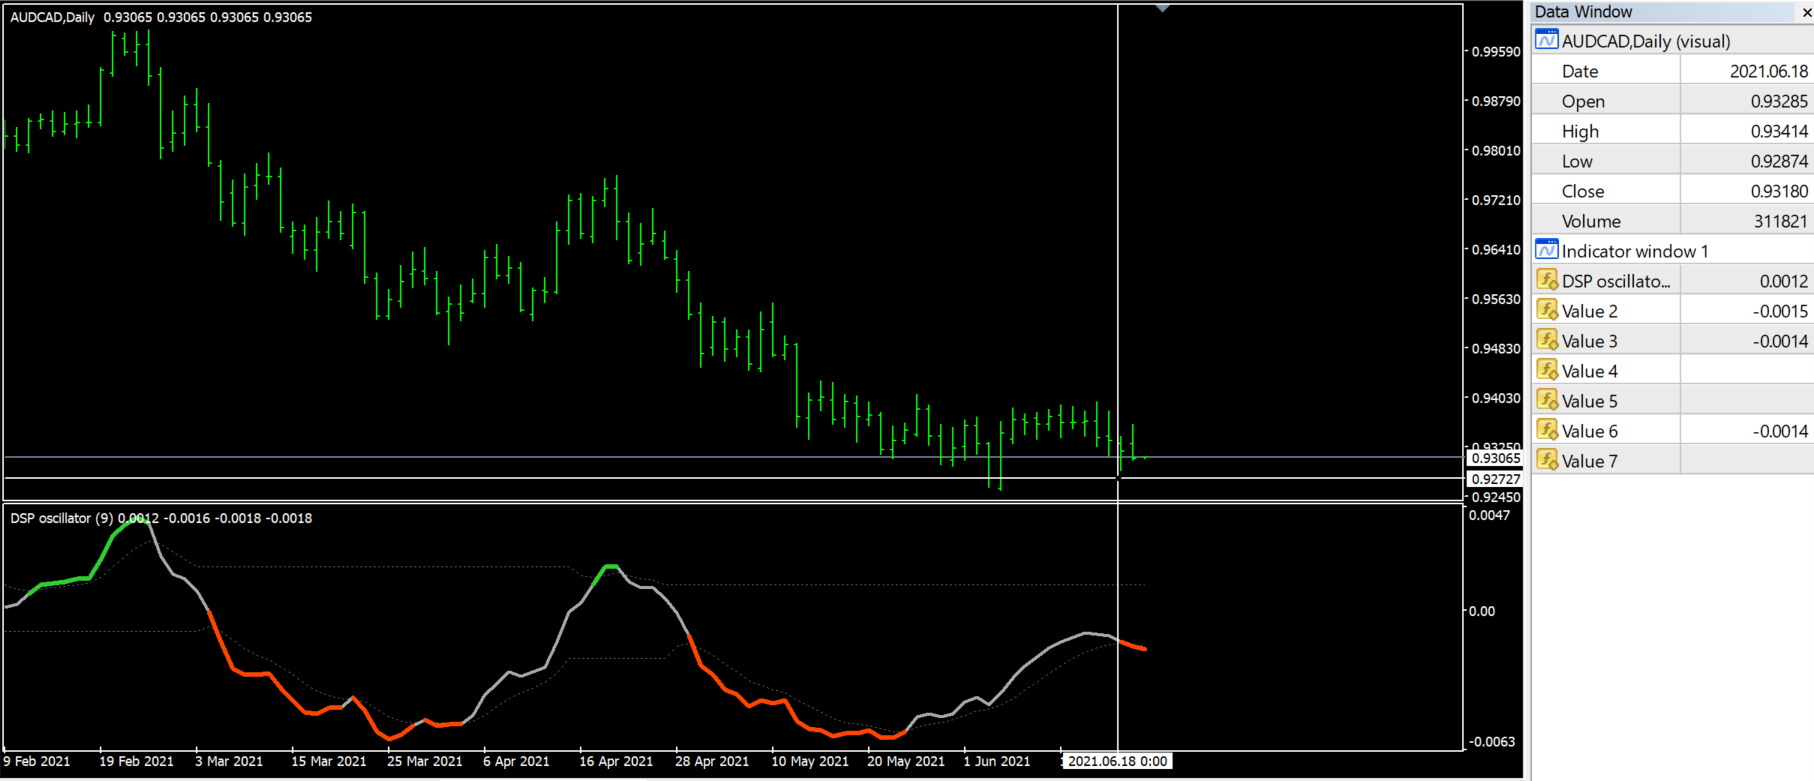Select the Open value 0.93285
The width and height of the screenshot is (1814, 781).
pyautogui.click(x=1778, y=101)
